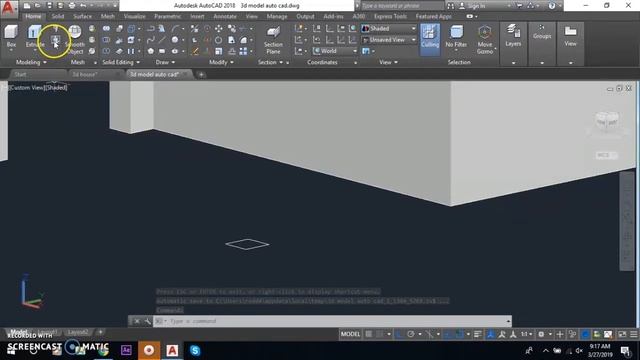Screen dimensions: 640x360
Task: Click the Array icon in Modify panel
Action: tap(243, 51)
